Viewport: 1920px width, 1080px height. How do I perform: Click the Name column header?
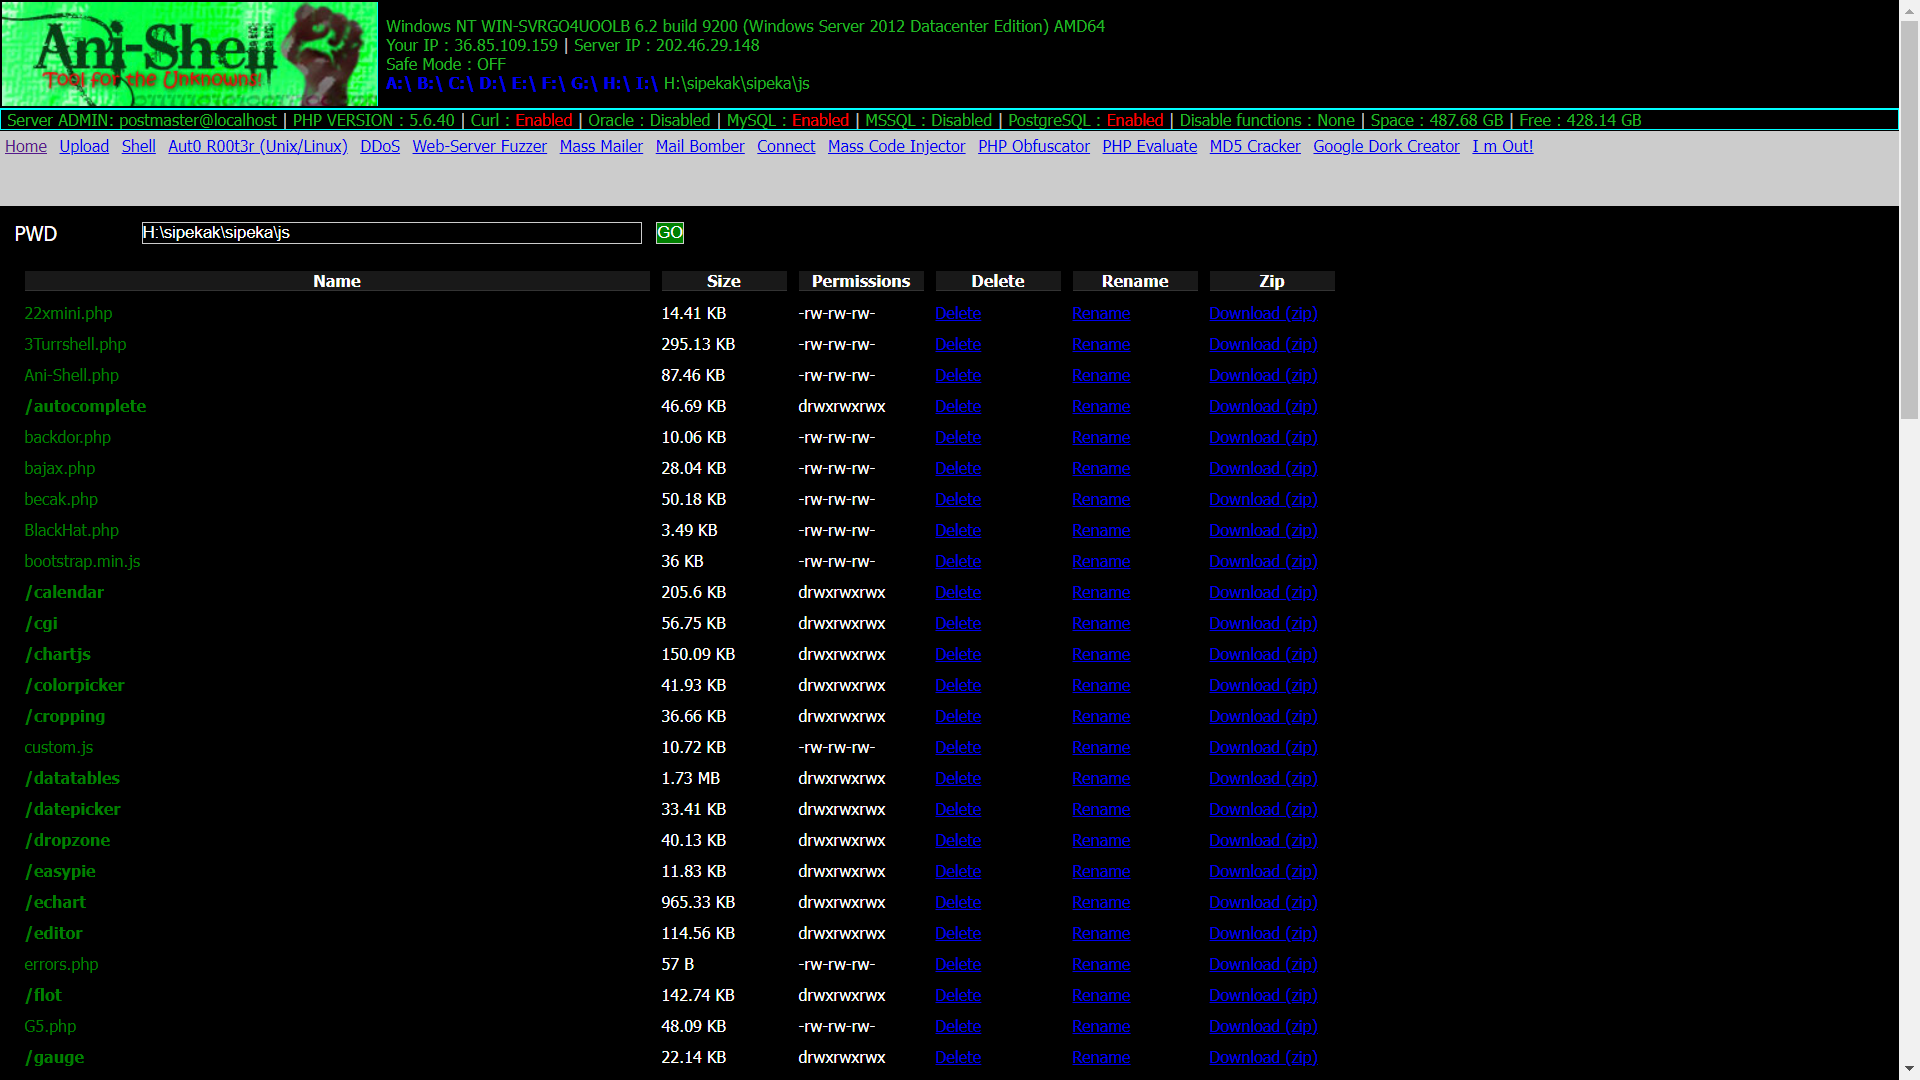click(337, 281)
